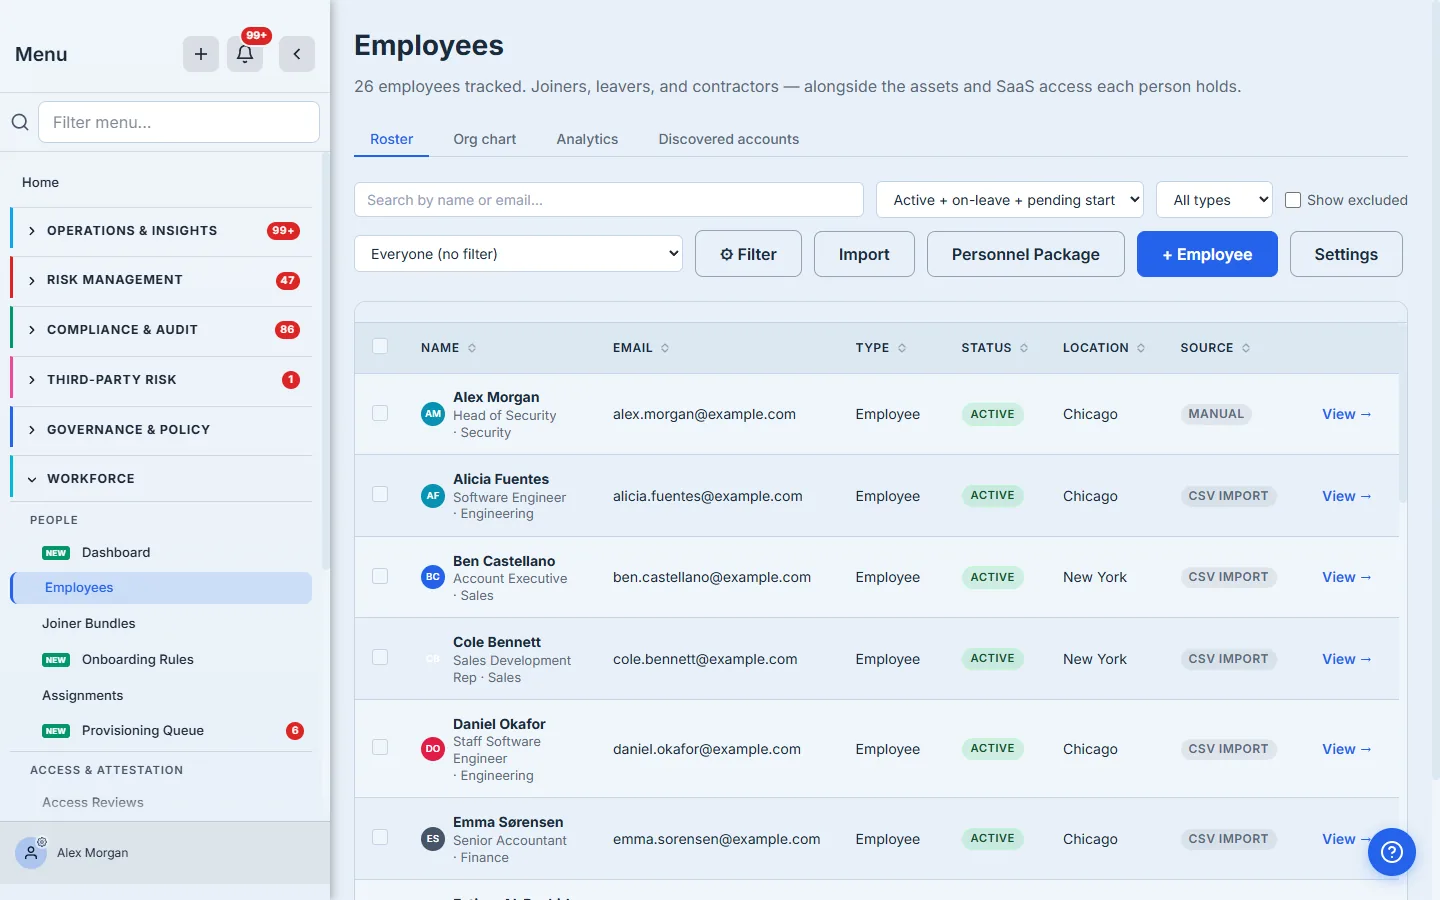Sort by Name column sort arrows
Screen dimensions: 1440x900
tap(472, 348)
